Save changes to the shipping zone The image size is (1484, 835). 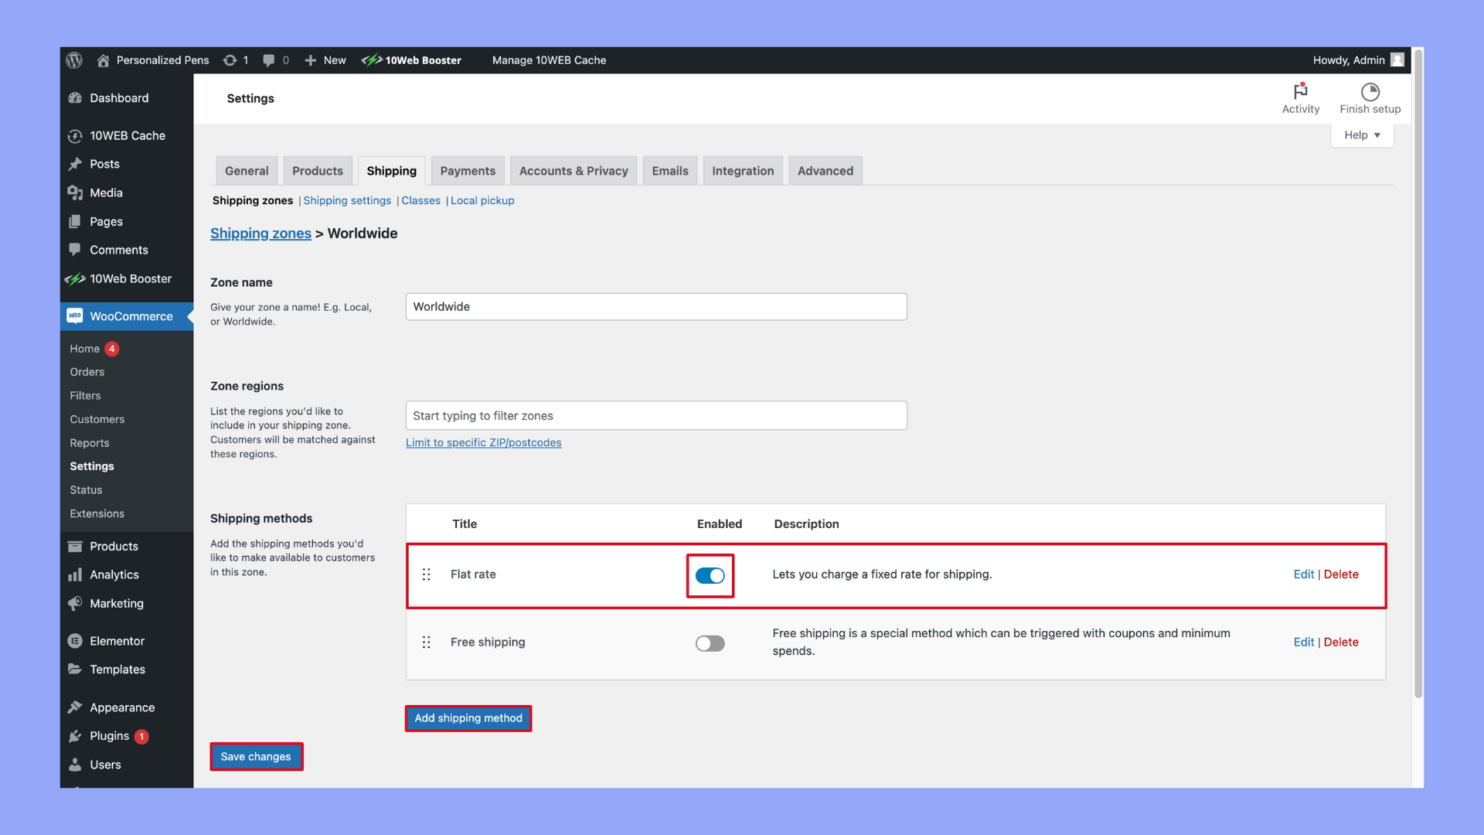pos(256,756)
